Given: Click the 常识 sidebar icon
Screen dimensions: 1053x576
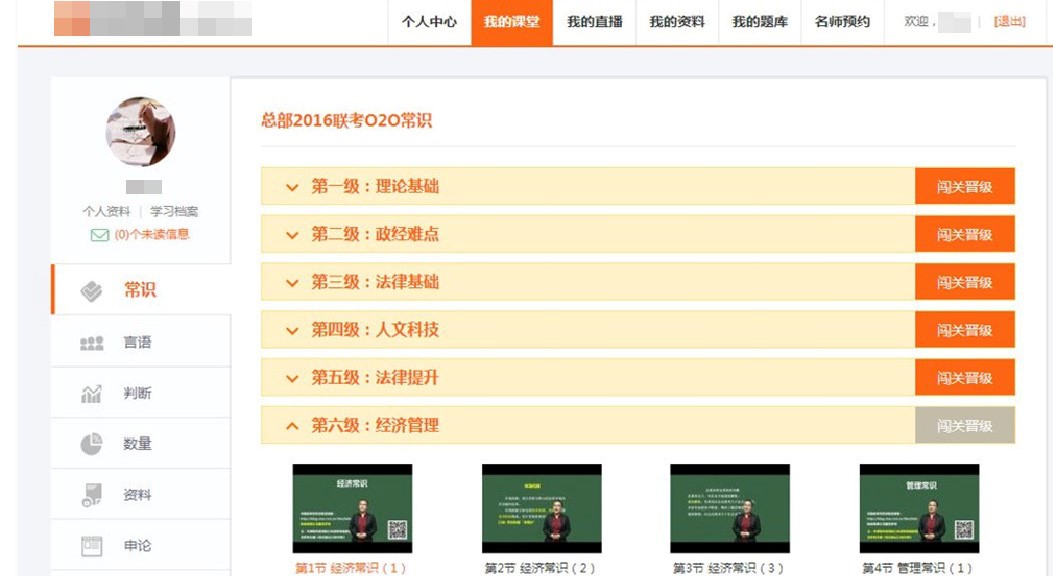Looking at the screenshot, I should [x=91, y=291].
